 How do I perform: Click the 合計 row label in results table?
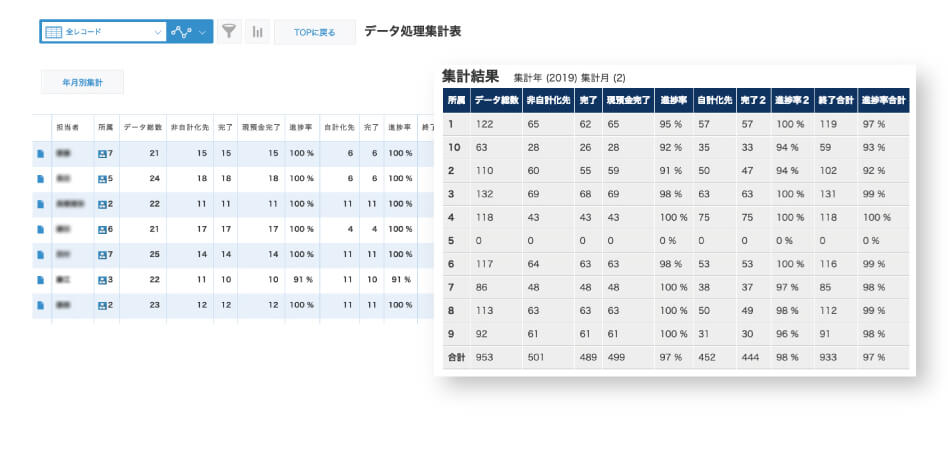pos(456,357)
